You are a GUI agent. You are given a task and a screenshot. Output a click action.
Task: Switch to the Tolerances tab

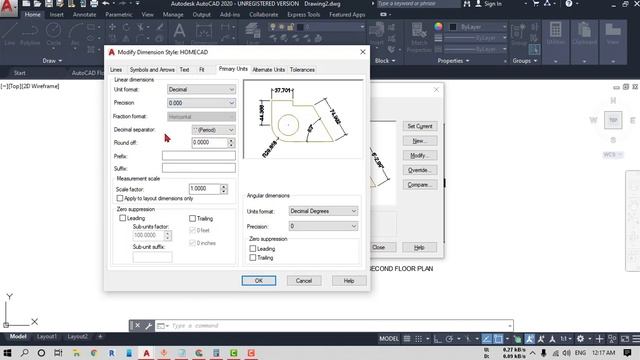click(302, 70)
